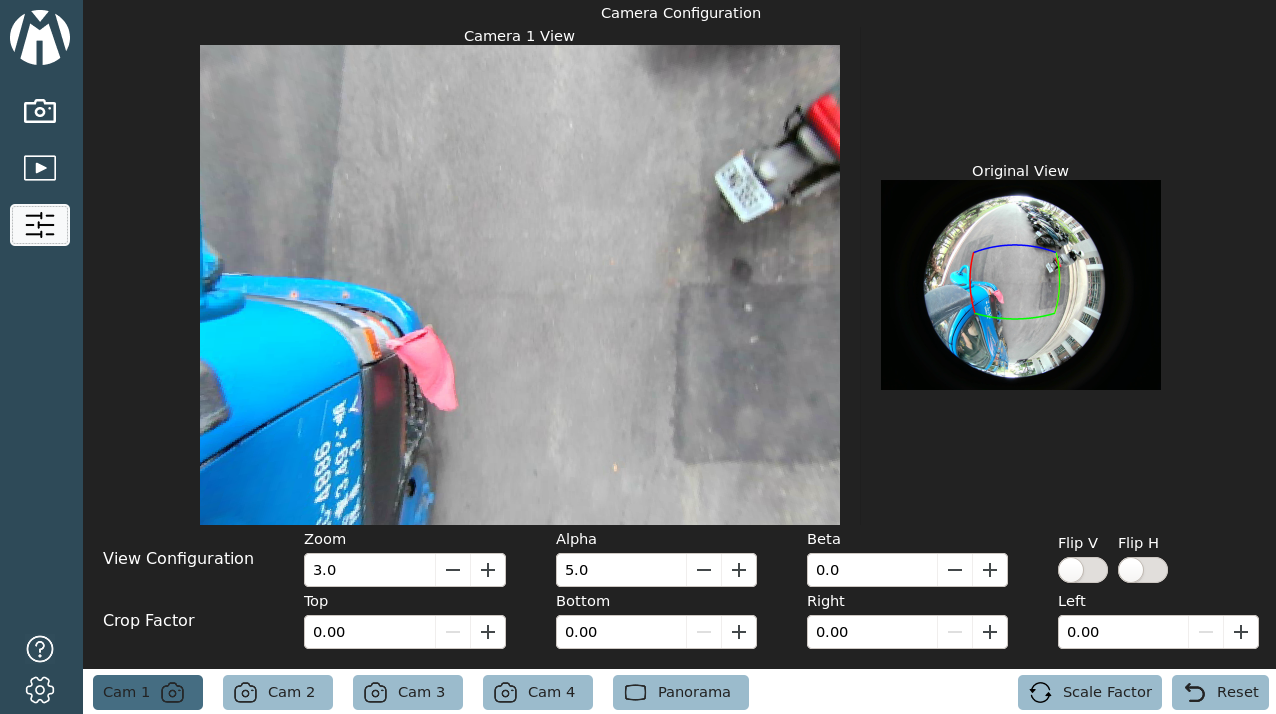
Task: Switch to the Cam 3 tab
Action: [x=407, y=692]
